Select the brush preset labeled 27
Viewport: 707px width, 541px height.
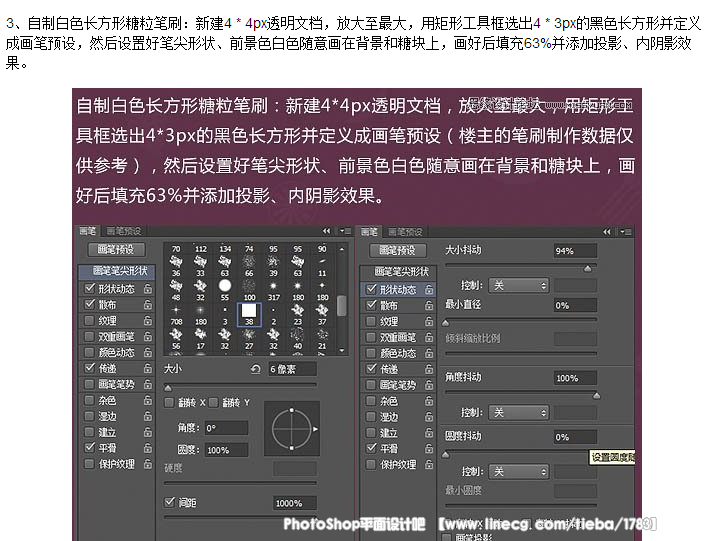(x=249, y=339)
